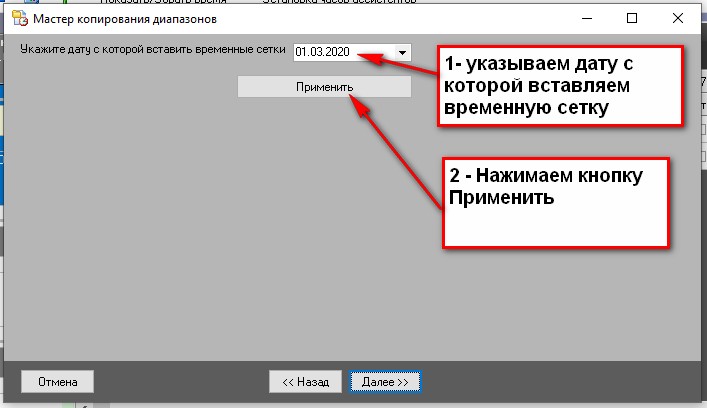Click the annotation box Нажимаем кнопку Применить
The width and height of the screenshot is (707, 408).
click(x=555, y=200)
